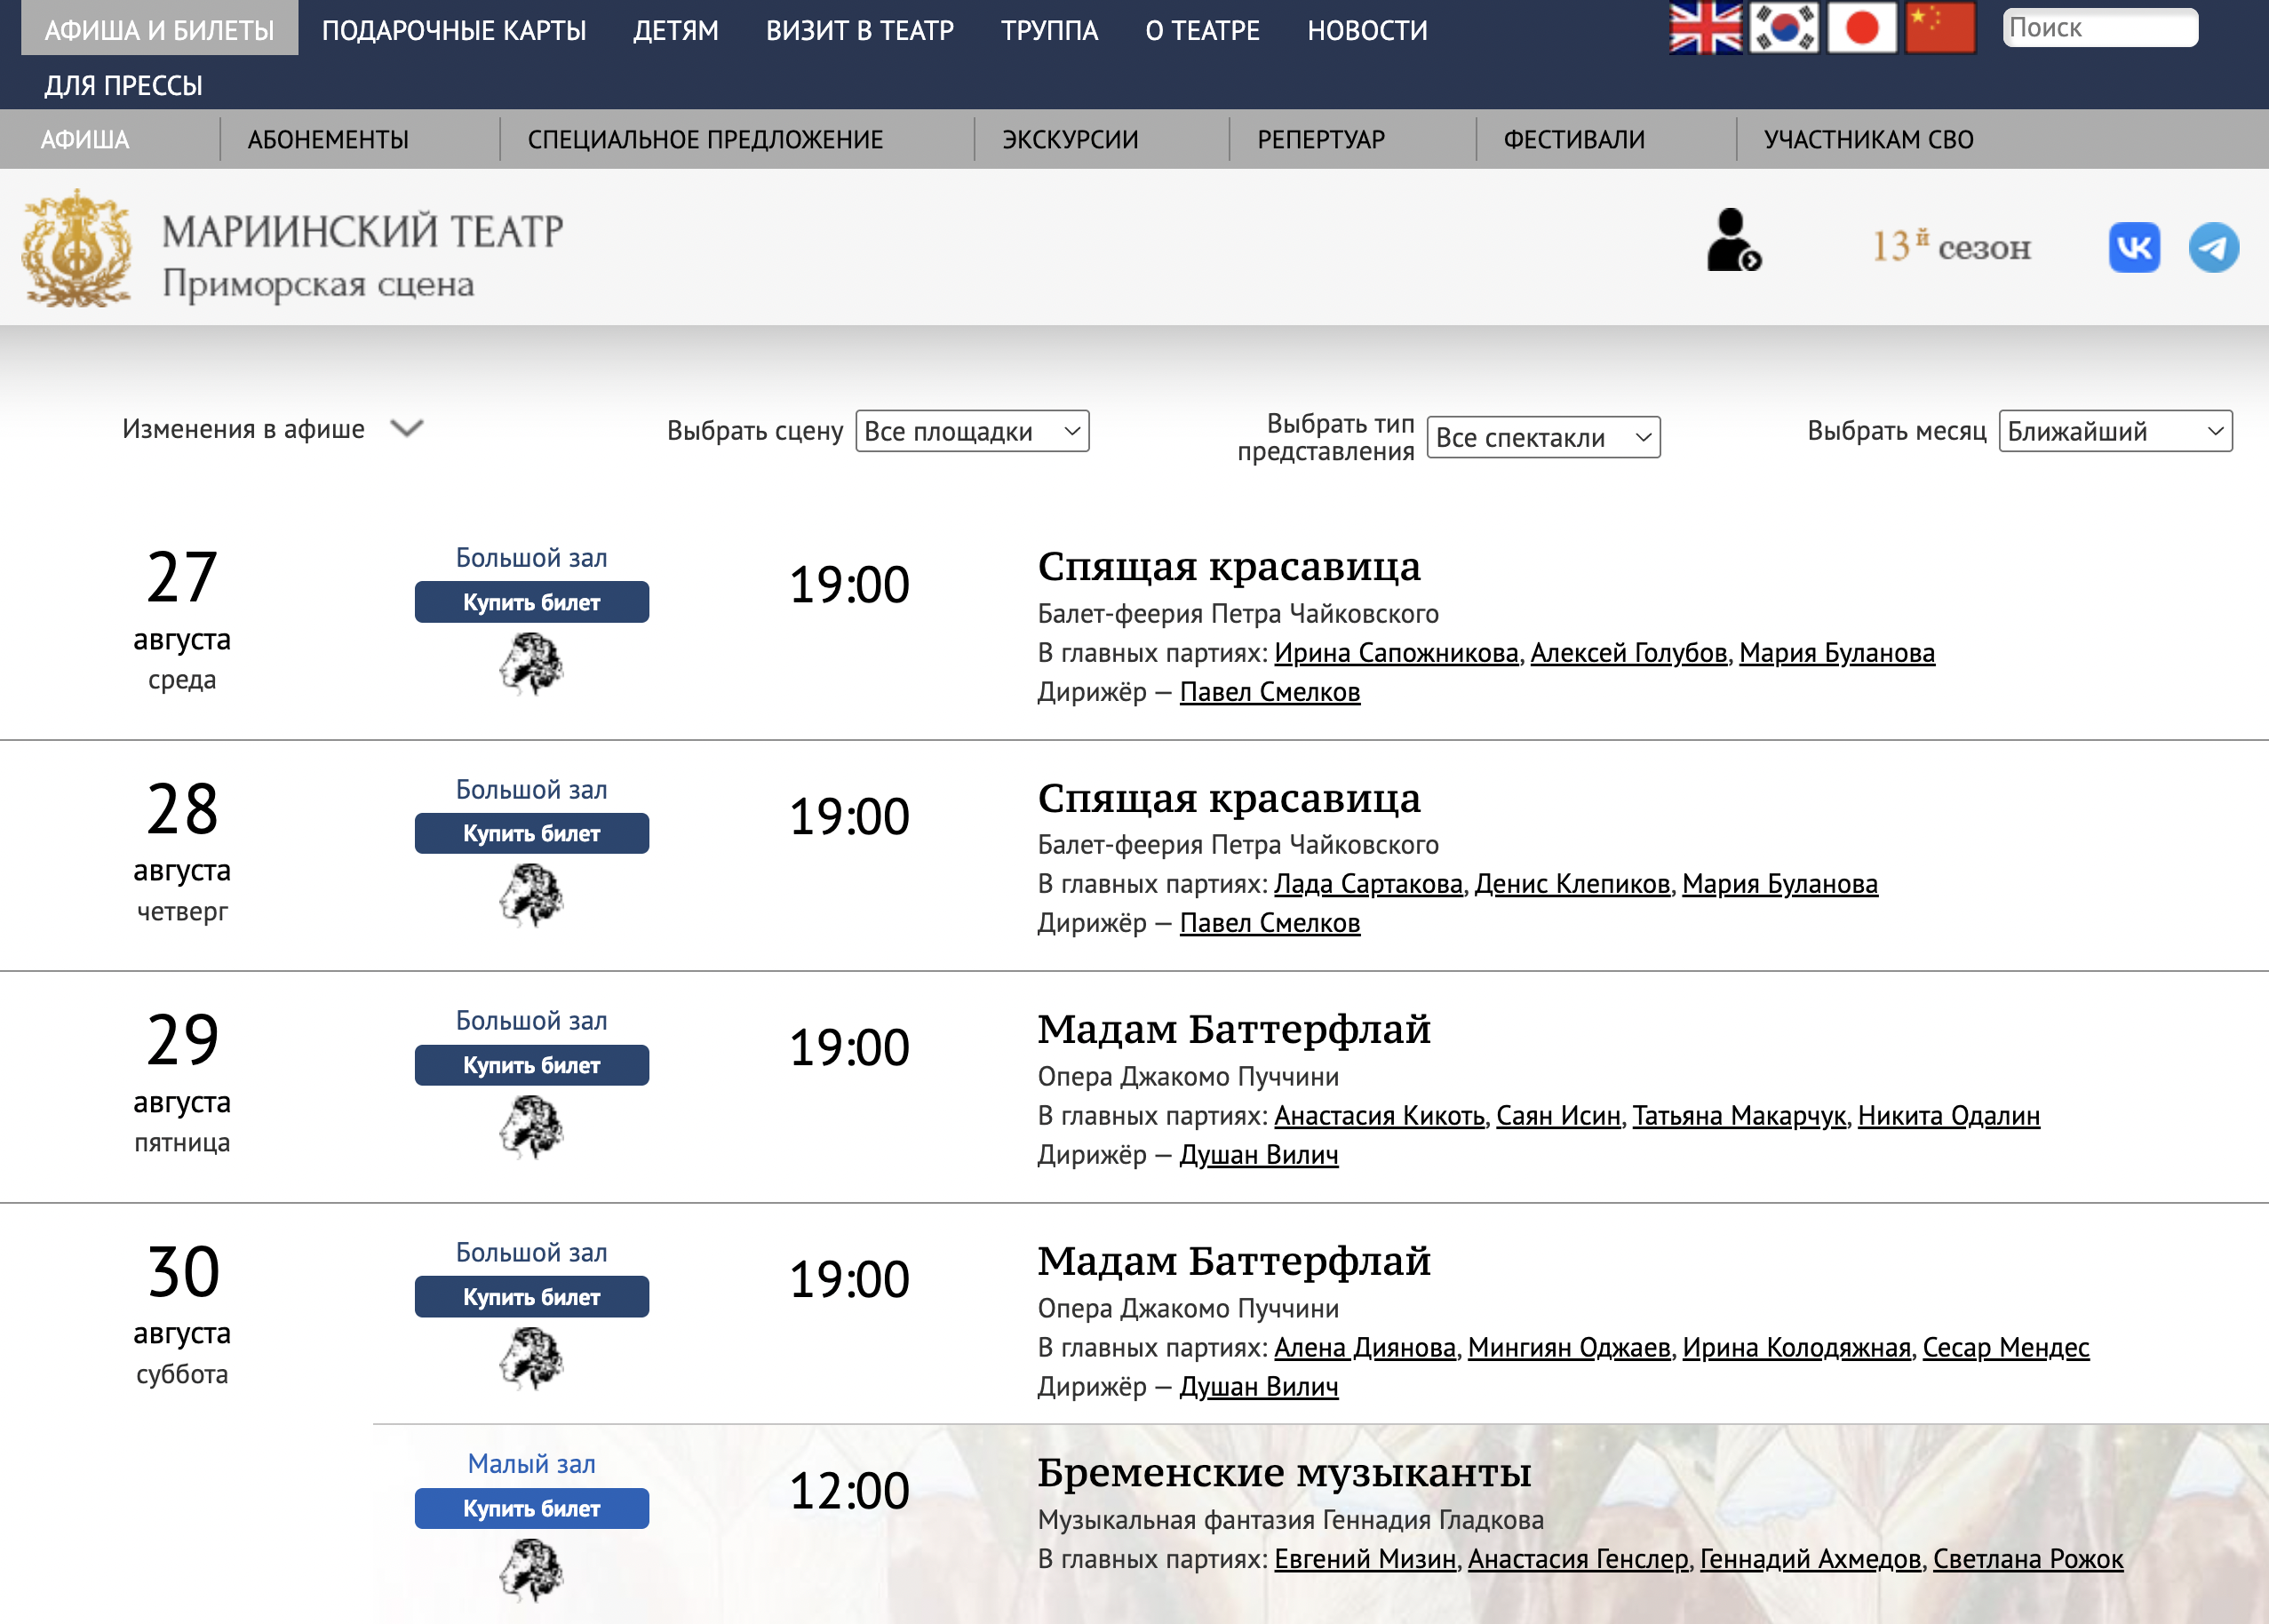Click Большой зал venue link for 27 августа
This screenshot has height=1624, width=2269.
[x=531, y=558]
